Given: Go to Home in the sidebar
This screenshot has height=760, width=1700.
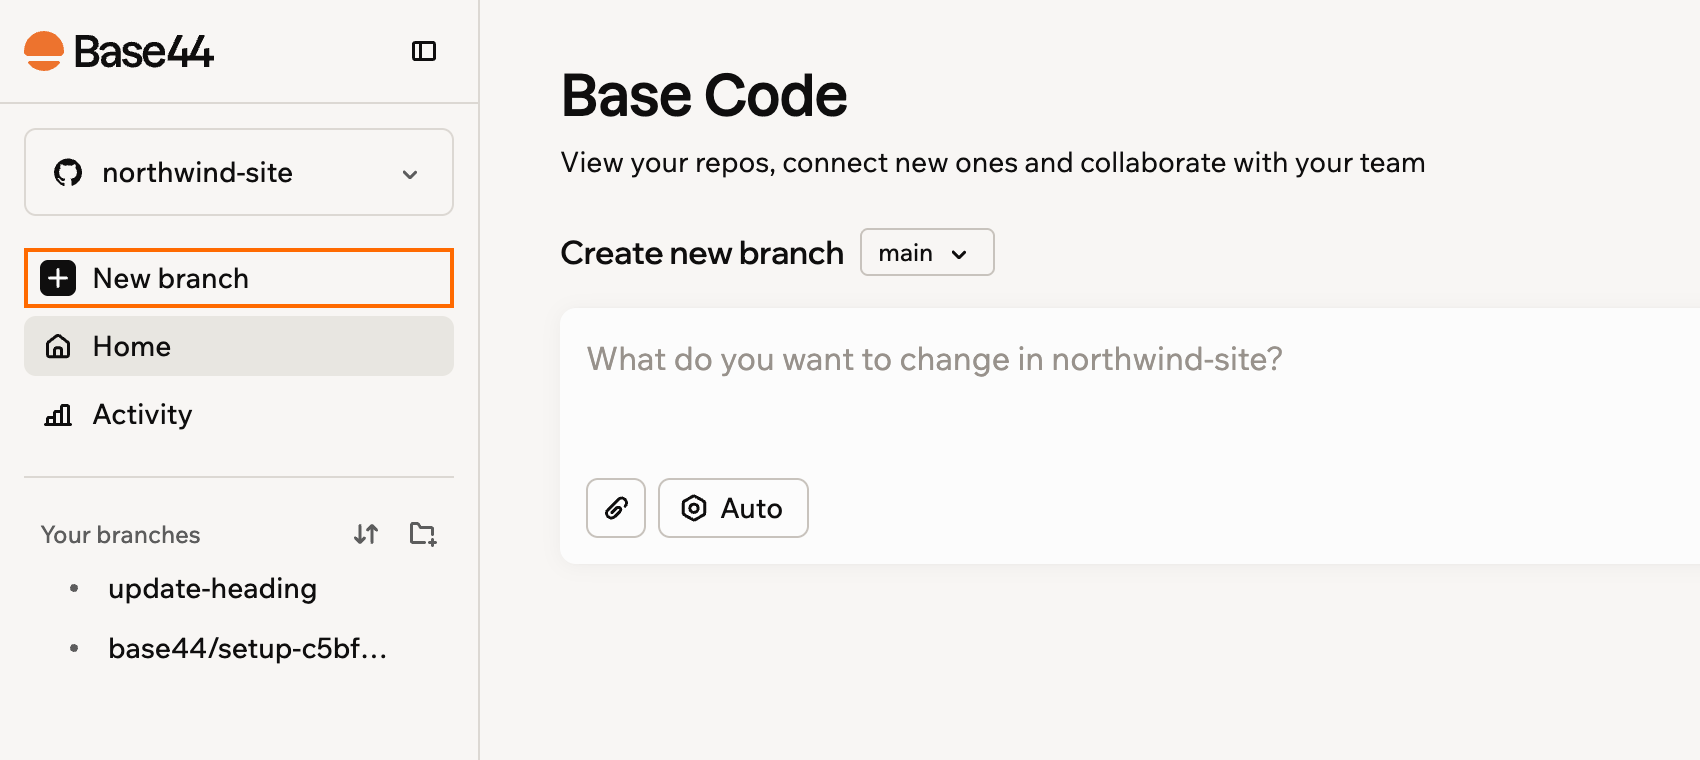Looking at the screenshot, I should [239, 346].
